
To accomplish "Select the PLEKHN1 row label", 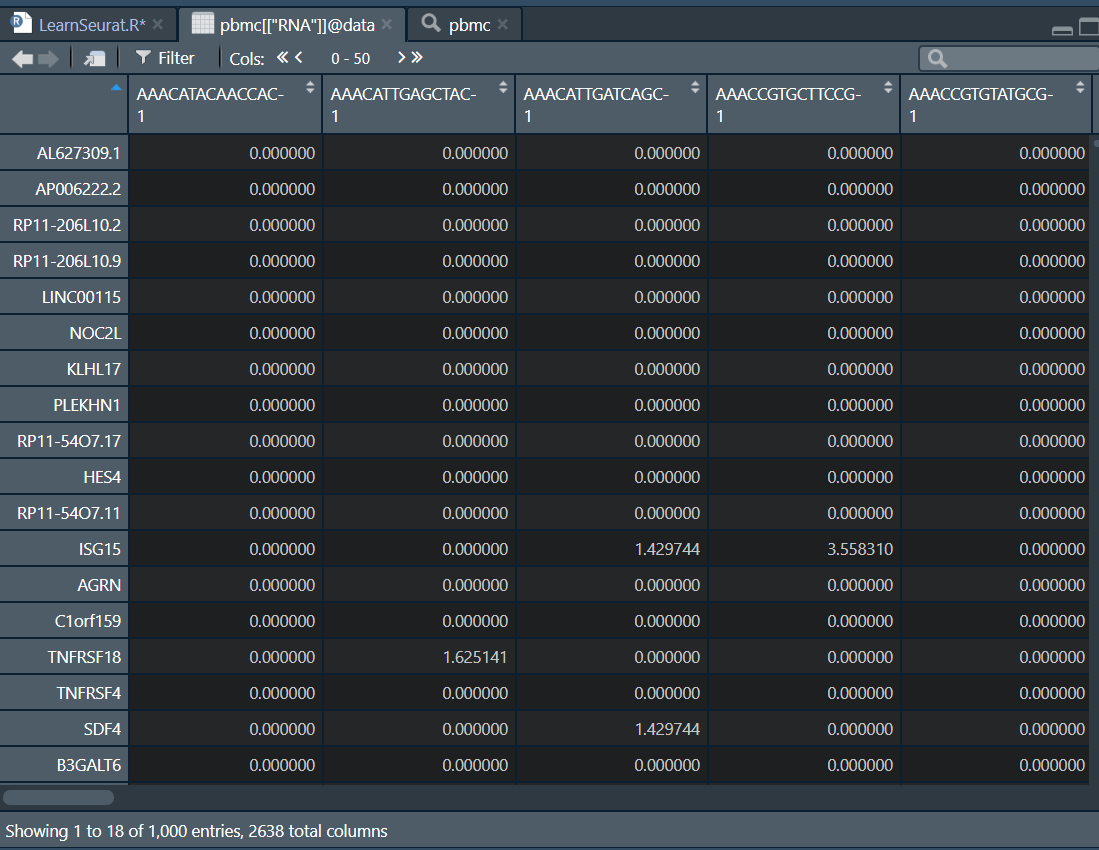I will (87, 405).
